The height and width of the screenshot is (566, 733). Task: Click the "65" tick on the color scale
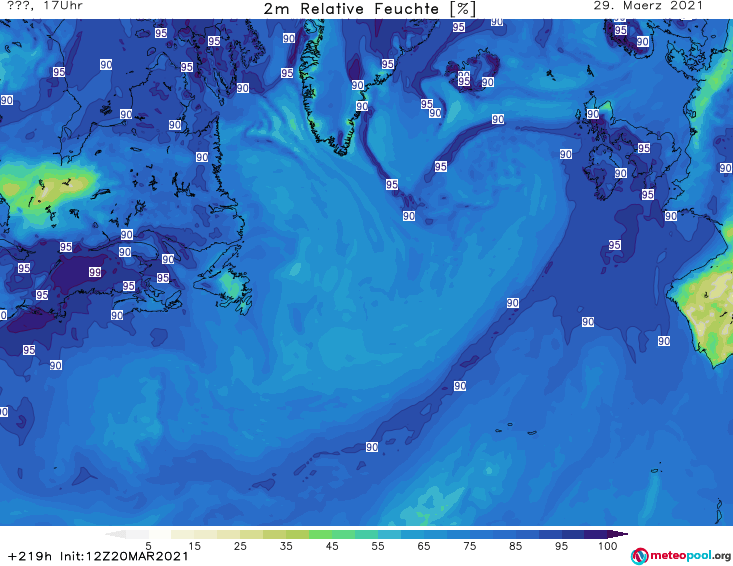(424, 546)
